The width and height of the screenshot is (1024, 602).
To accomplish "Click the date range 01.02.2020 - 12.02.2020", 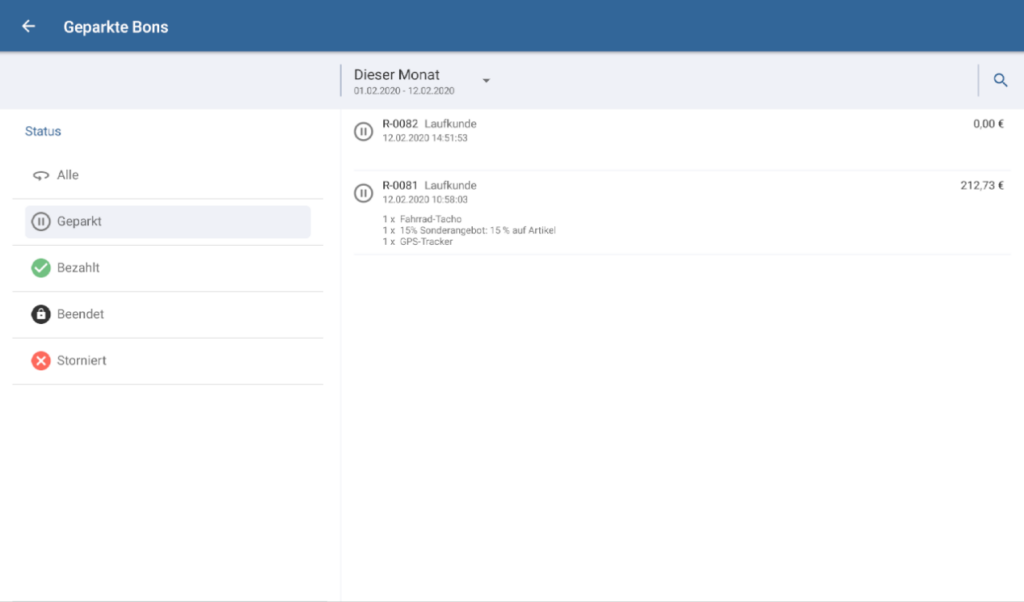I will tap(404, 91).
